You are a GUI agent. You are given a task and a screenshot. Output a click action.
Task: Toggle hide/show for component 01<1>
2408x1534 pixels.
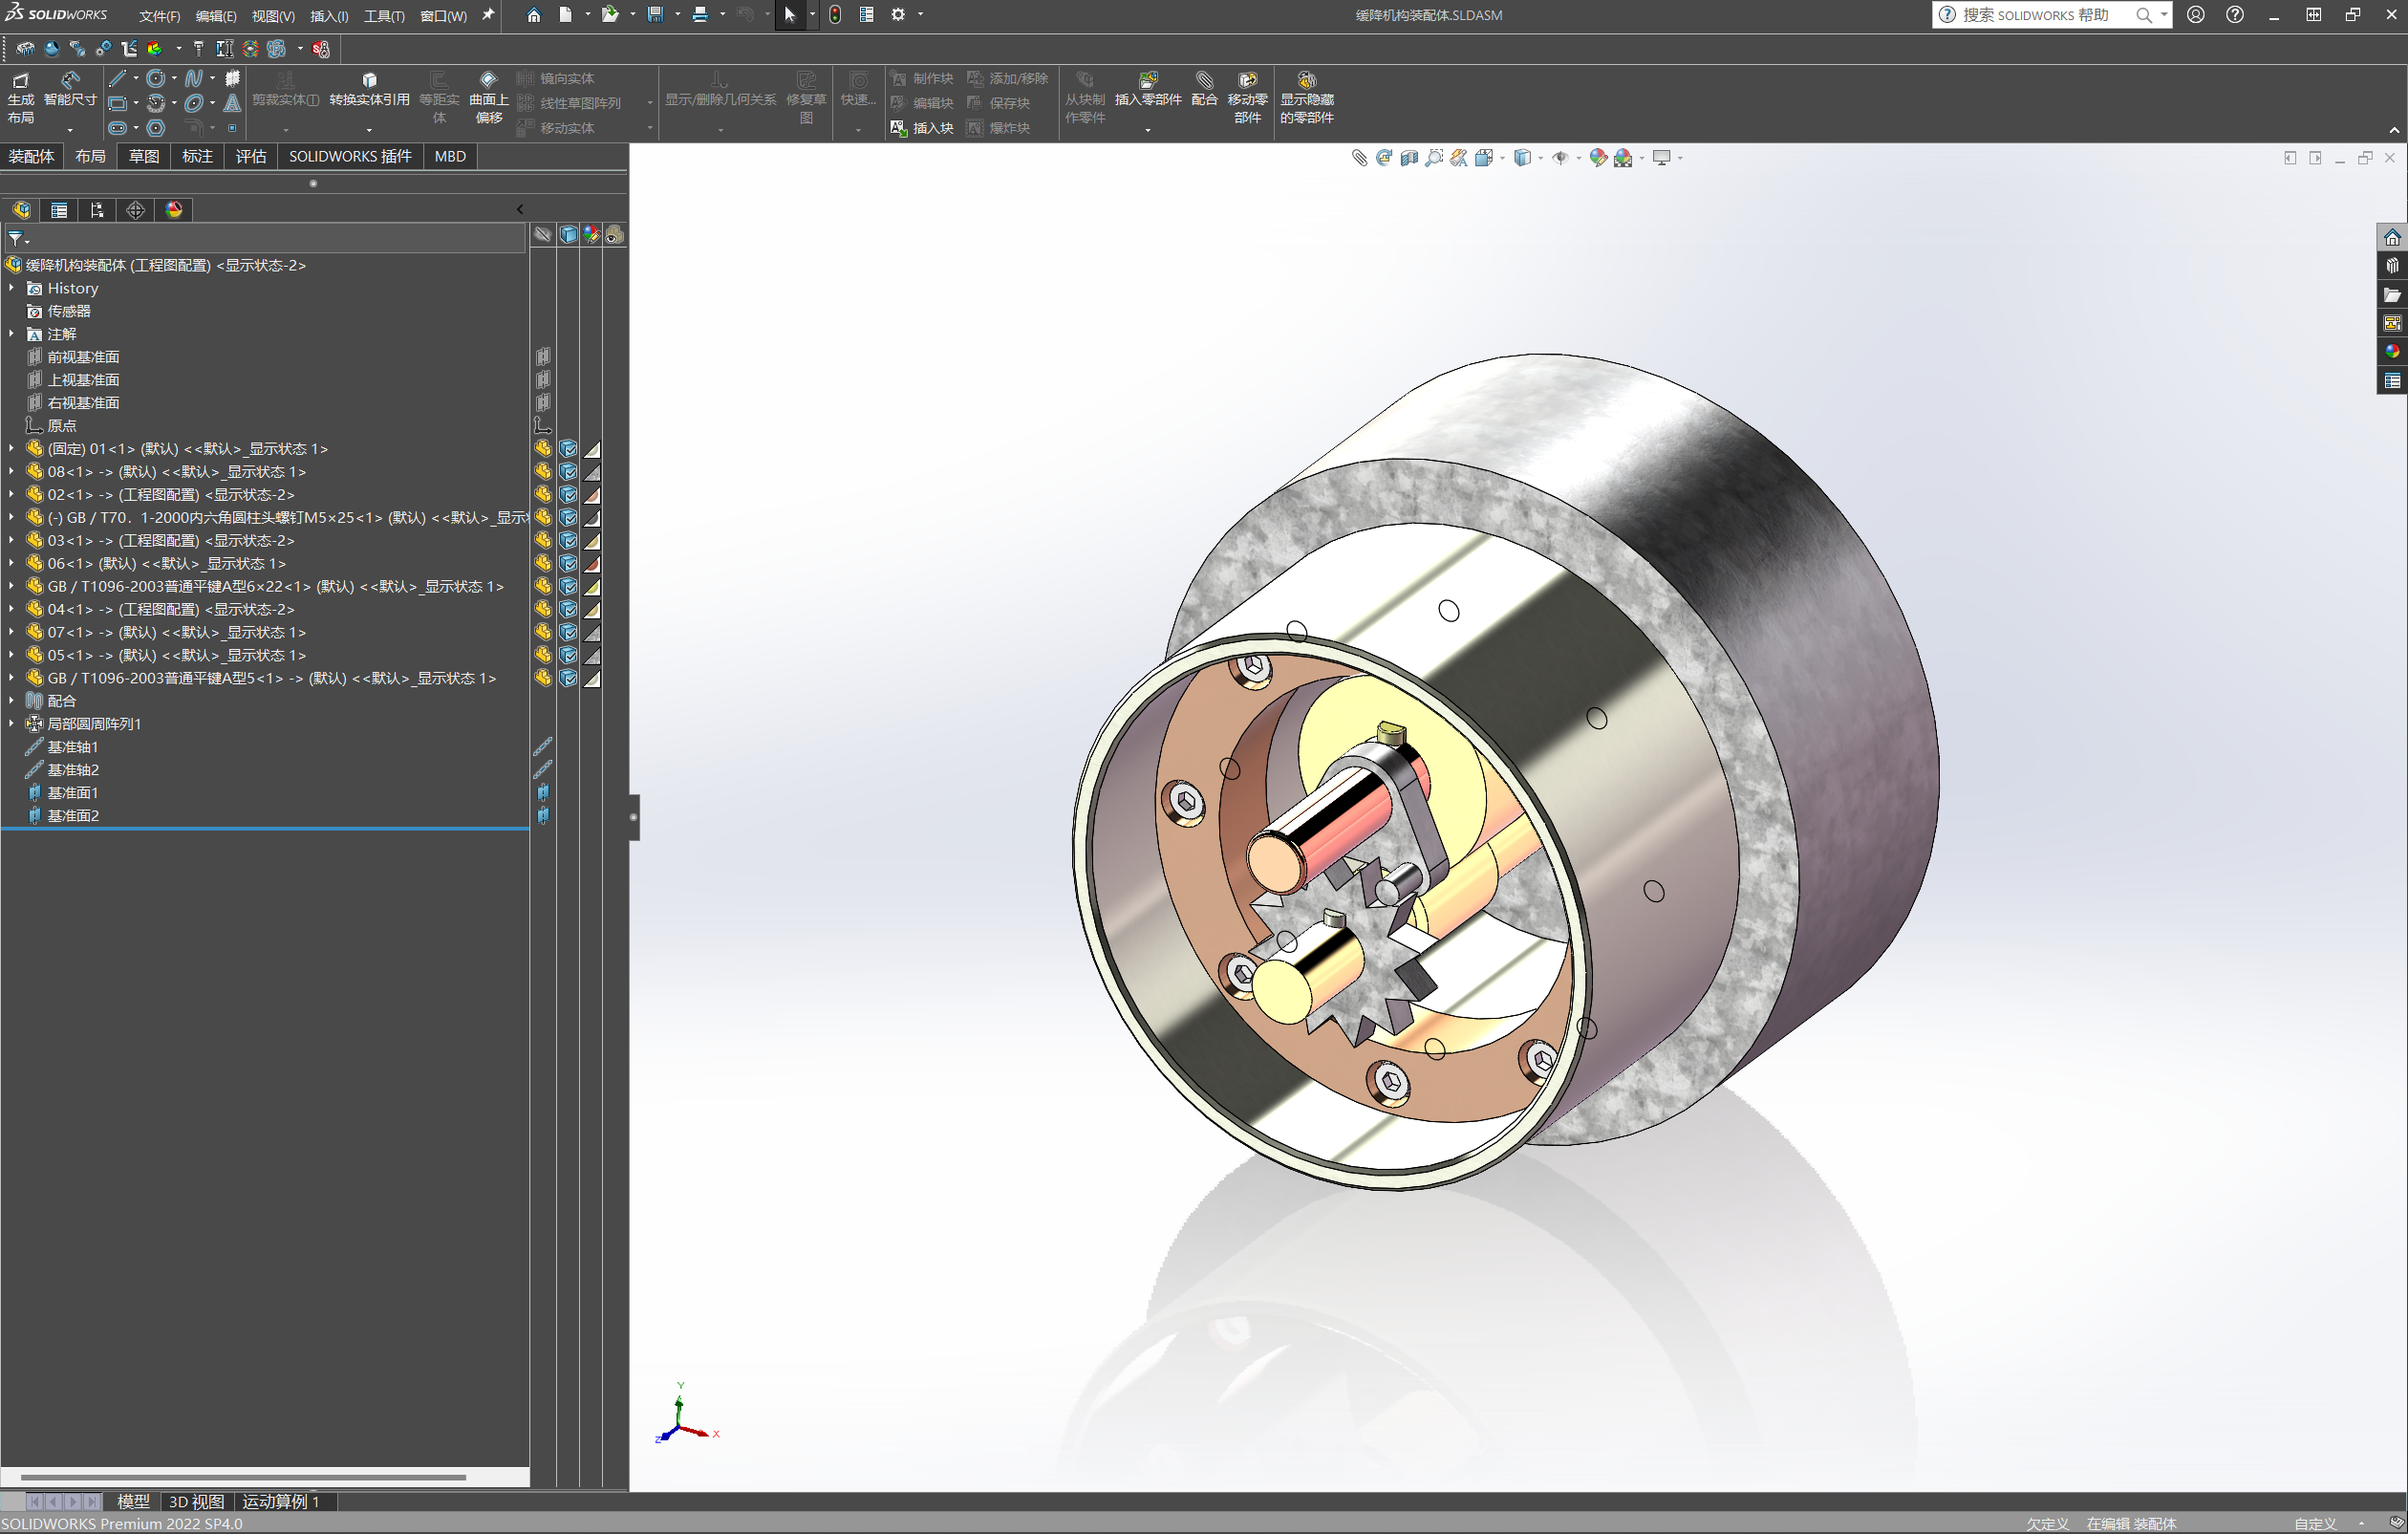543,449
